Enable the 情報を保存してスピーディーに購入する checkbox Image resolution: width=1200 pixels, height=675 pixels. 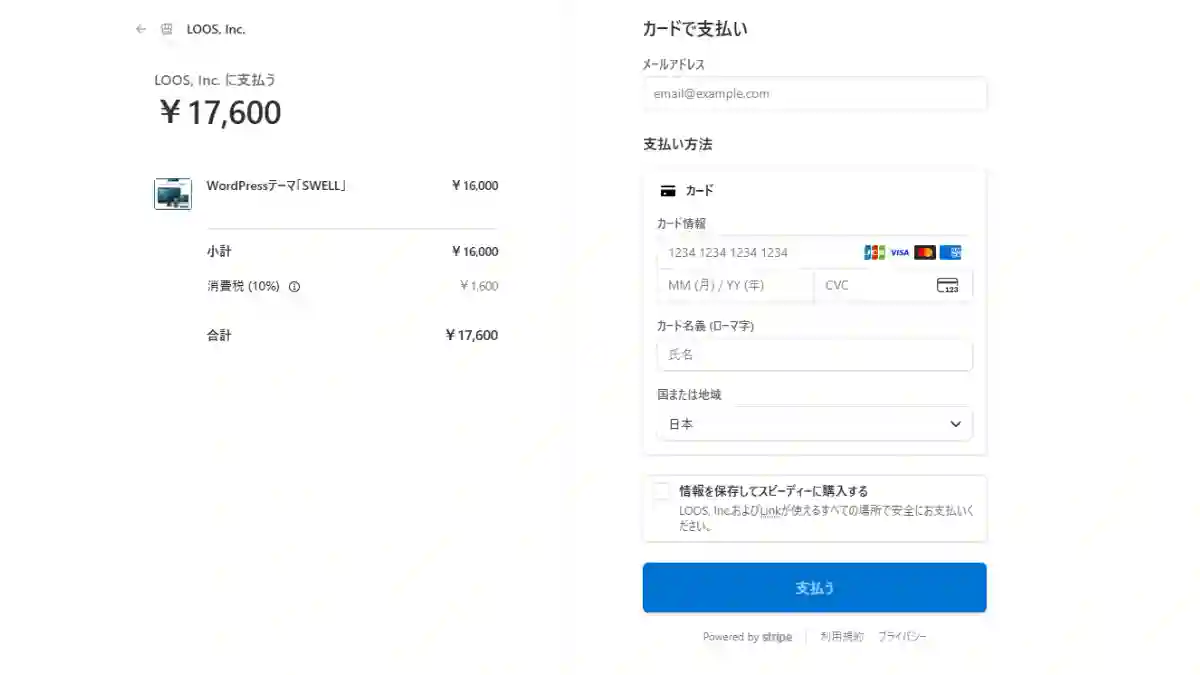661,490
